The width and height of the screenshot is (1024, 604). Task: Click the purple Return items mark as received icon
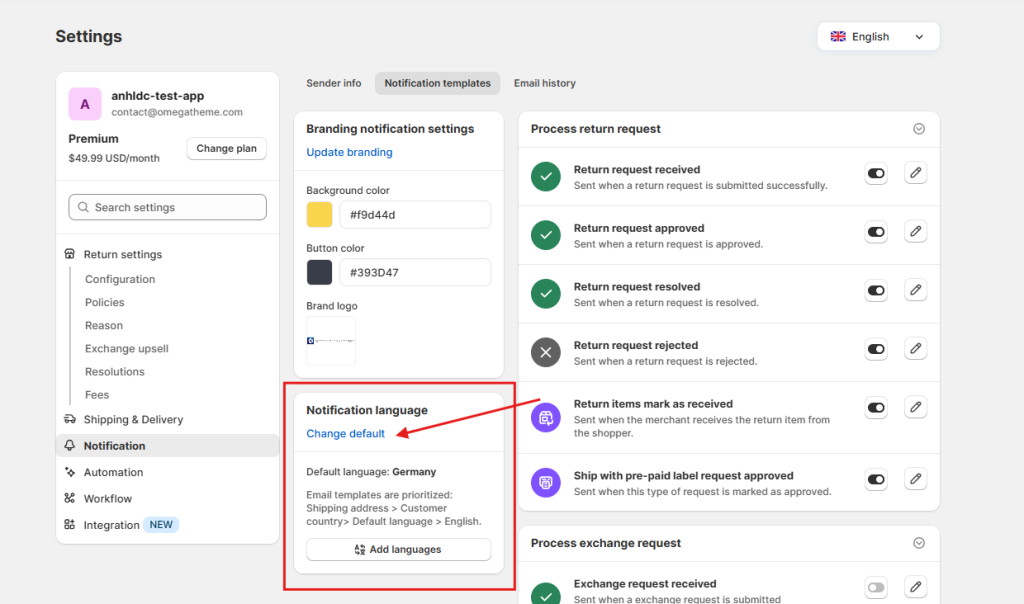click(545, 416)
